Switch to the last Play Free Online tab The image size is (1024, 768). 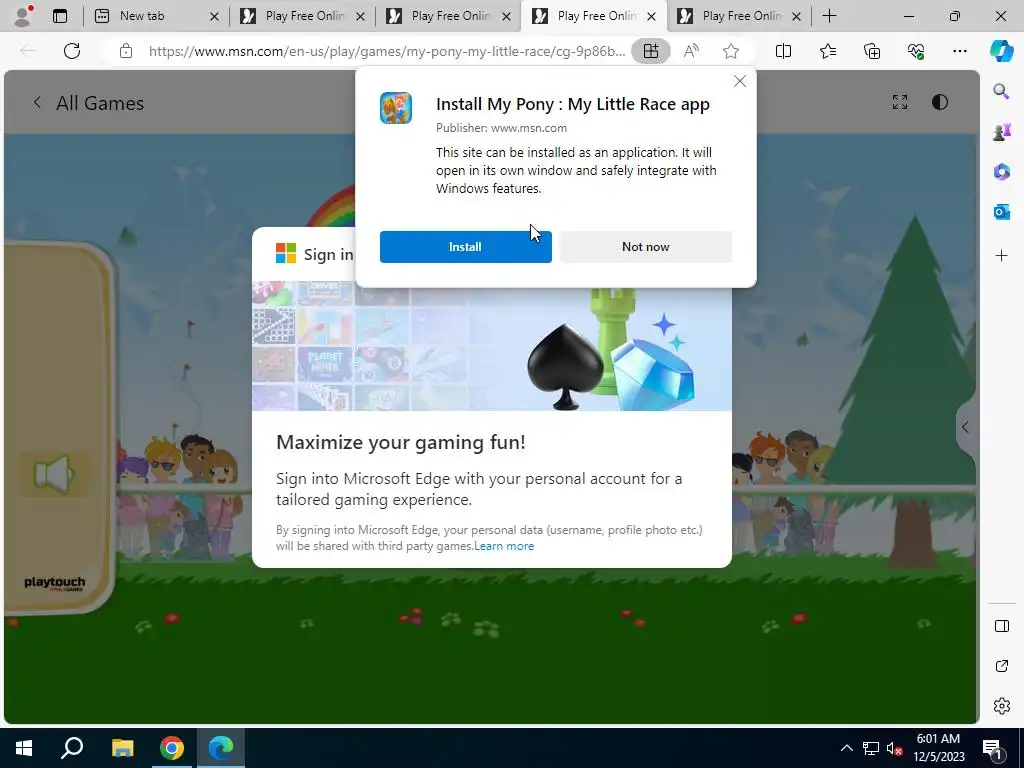[741, 16]
